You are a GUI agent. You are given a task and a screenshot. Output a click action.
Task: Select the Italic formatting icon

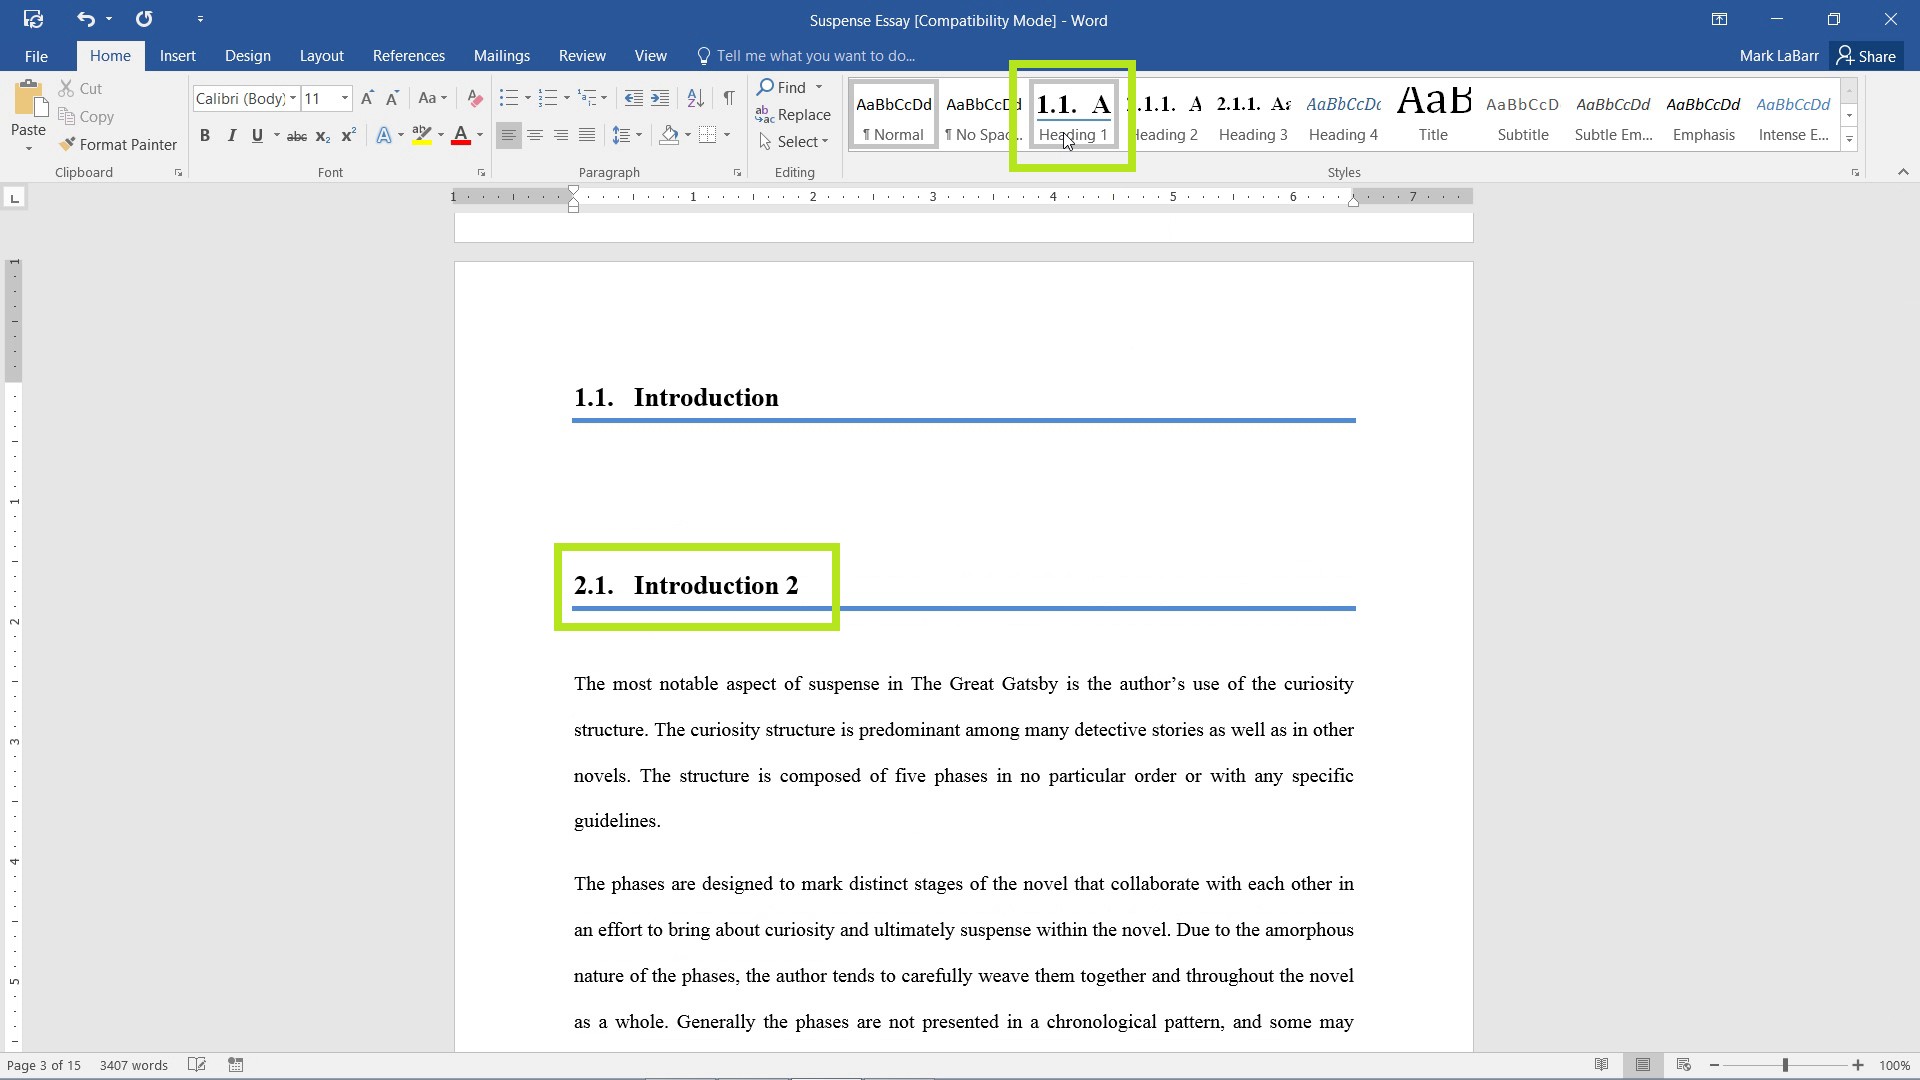pyautogui.click(x=232, y=136)
